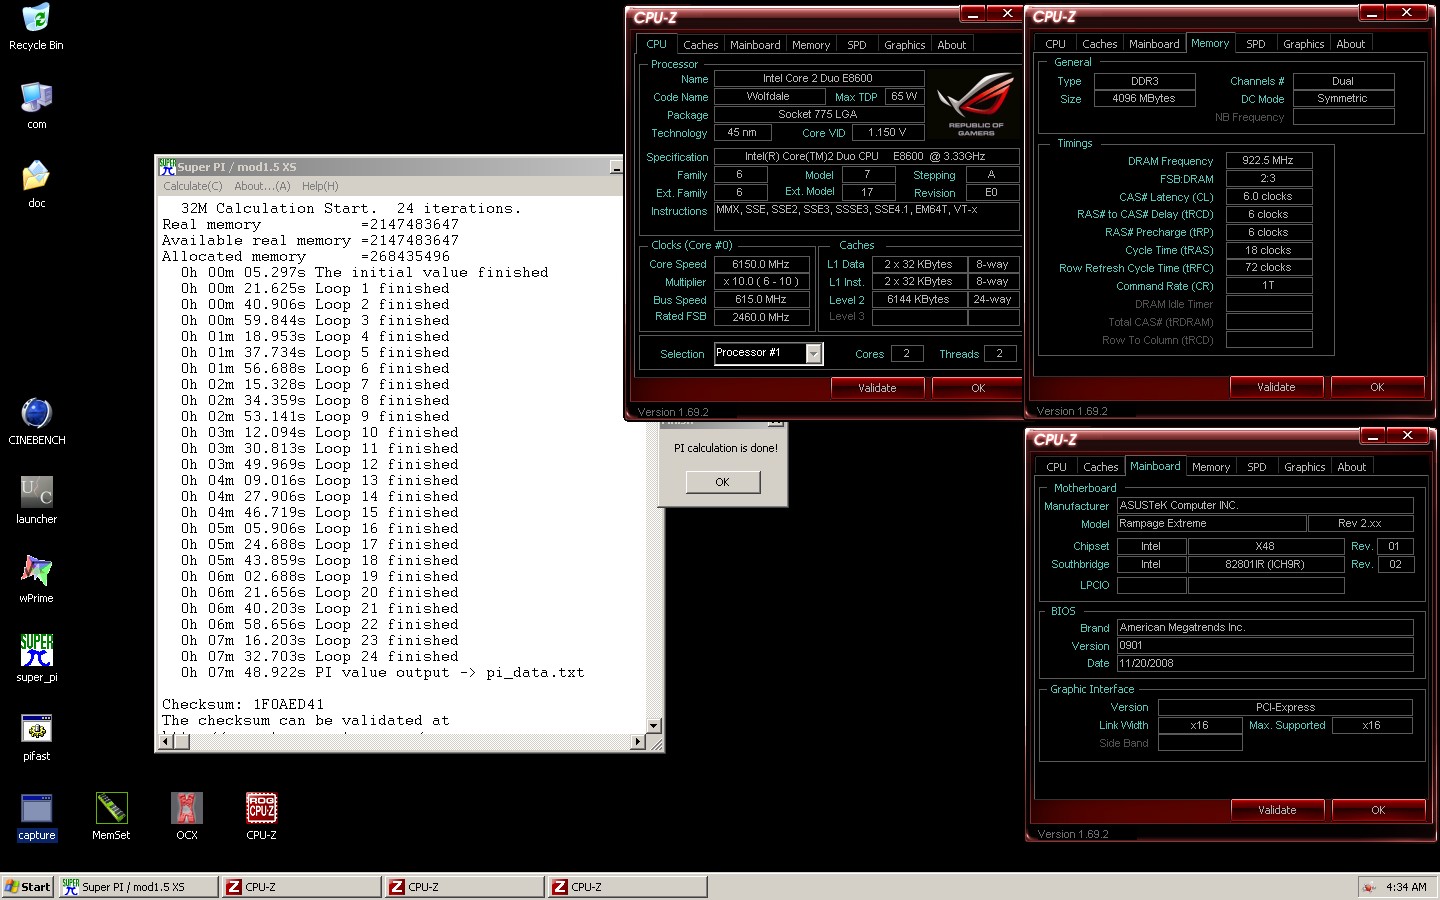1440x900 pixels.
Task: Open About...(A) menu in Super PI
Action: point(262,186)
